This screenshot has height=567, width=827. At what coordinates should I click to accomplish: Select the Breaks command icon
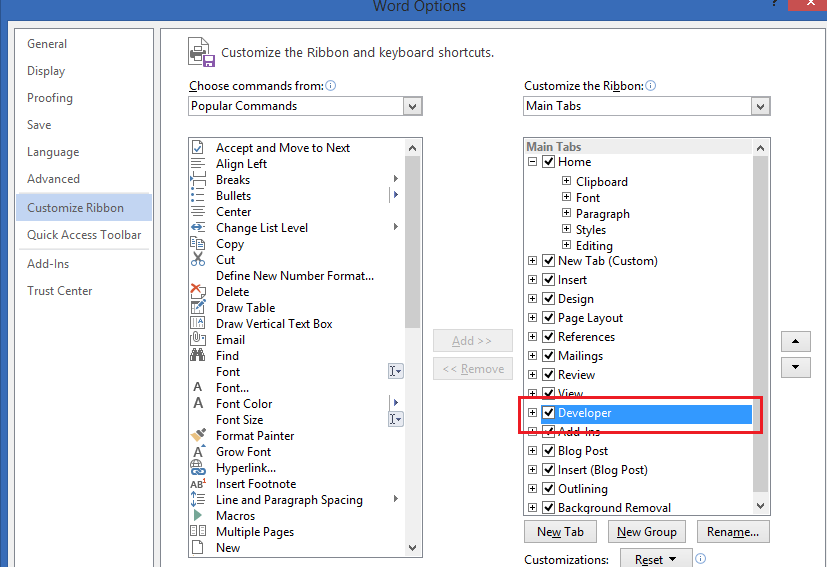tap(198, 179)
